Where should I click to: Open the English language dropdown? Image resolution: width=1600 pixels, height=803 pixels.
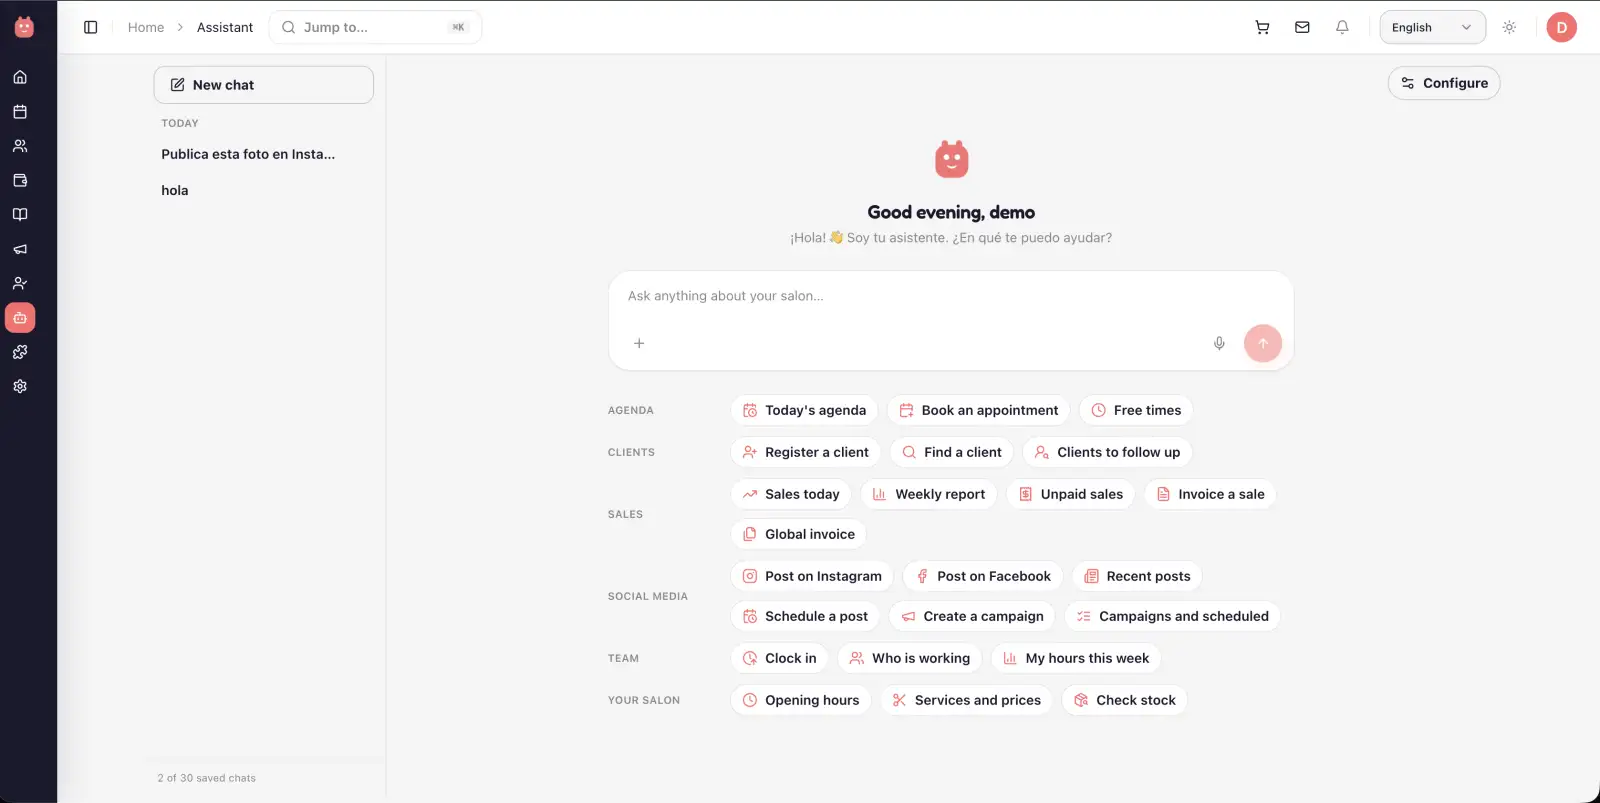click(x=1432, y=27)
